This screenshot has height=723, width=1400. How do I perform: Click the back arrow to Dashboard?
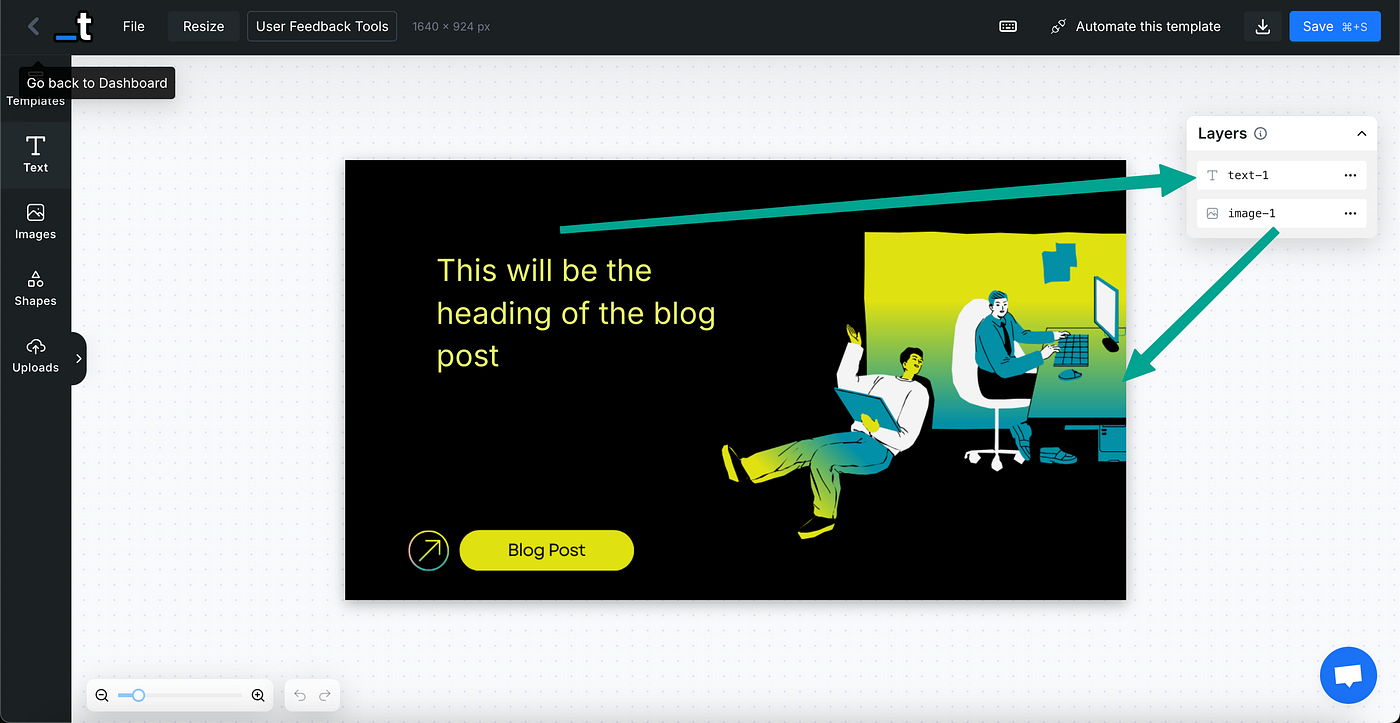pyautogui.click(x=33, y=27)
